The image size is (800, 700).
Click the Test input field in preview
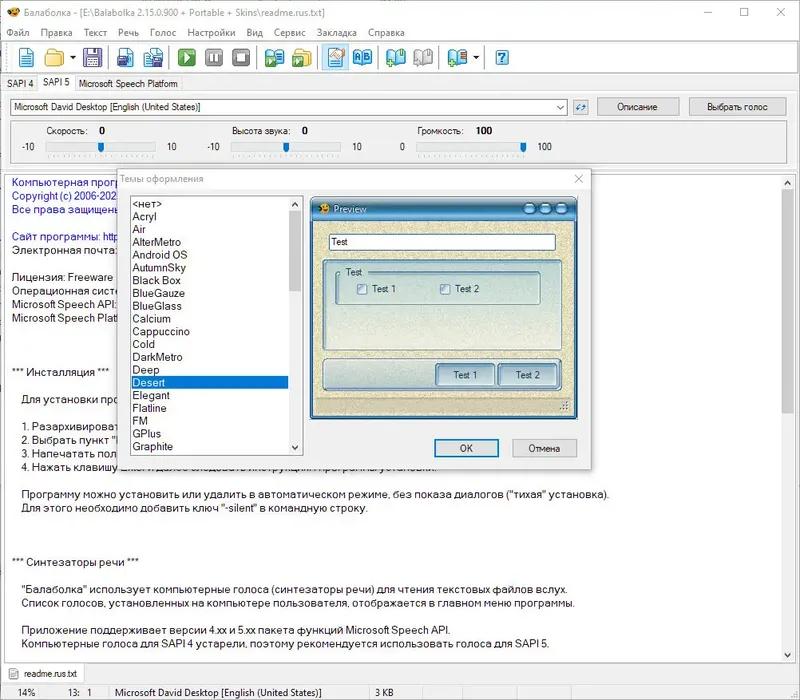pos(442,242)
